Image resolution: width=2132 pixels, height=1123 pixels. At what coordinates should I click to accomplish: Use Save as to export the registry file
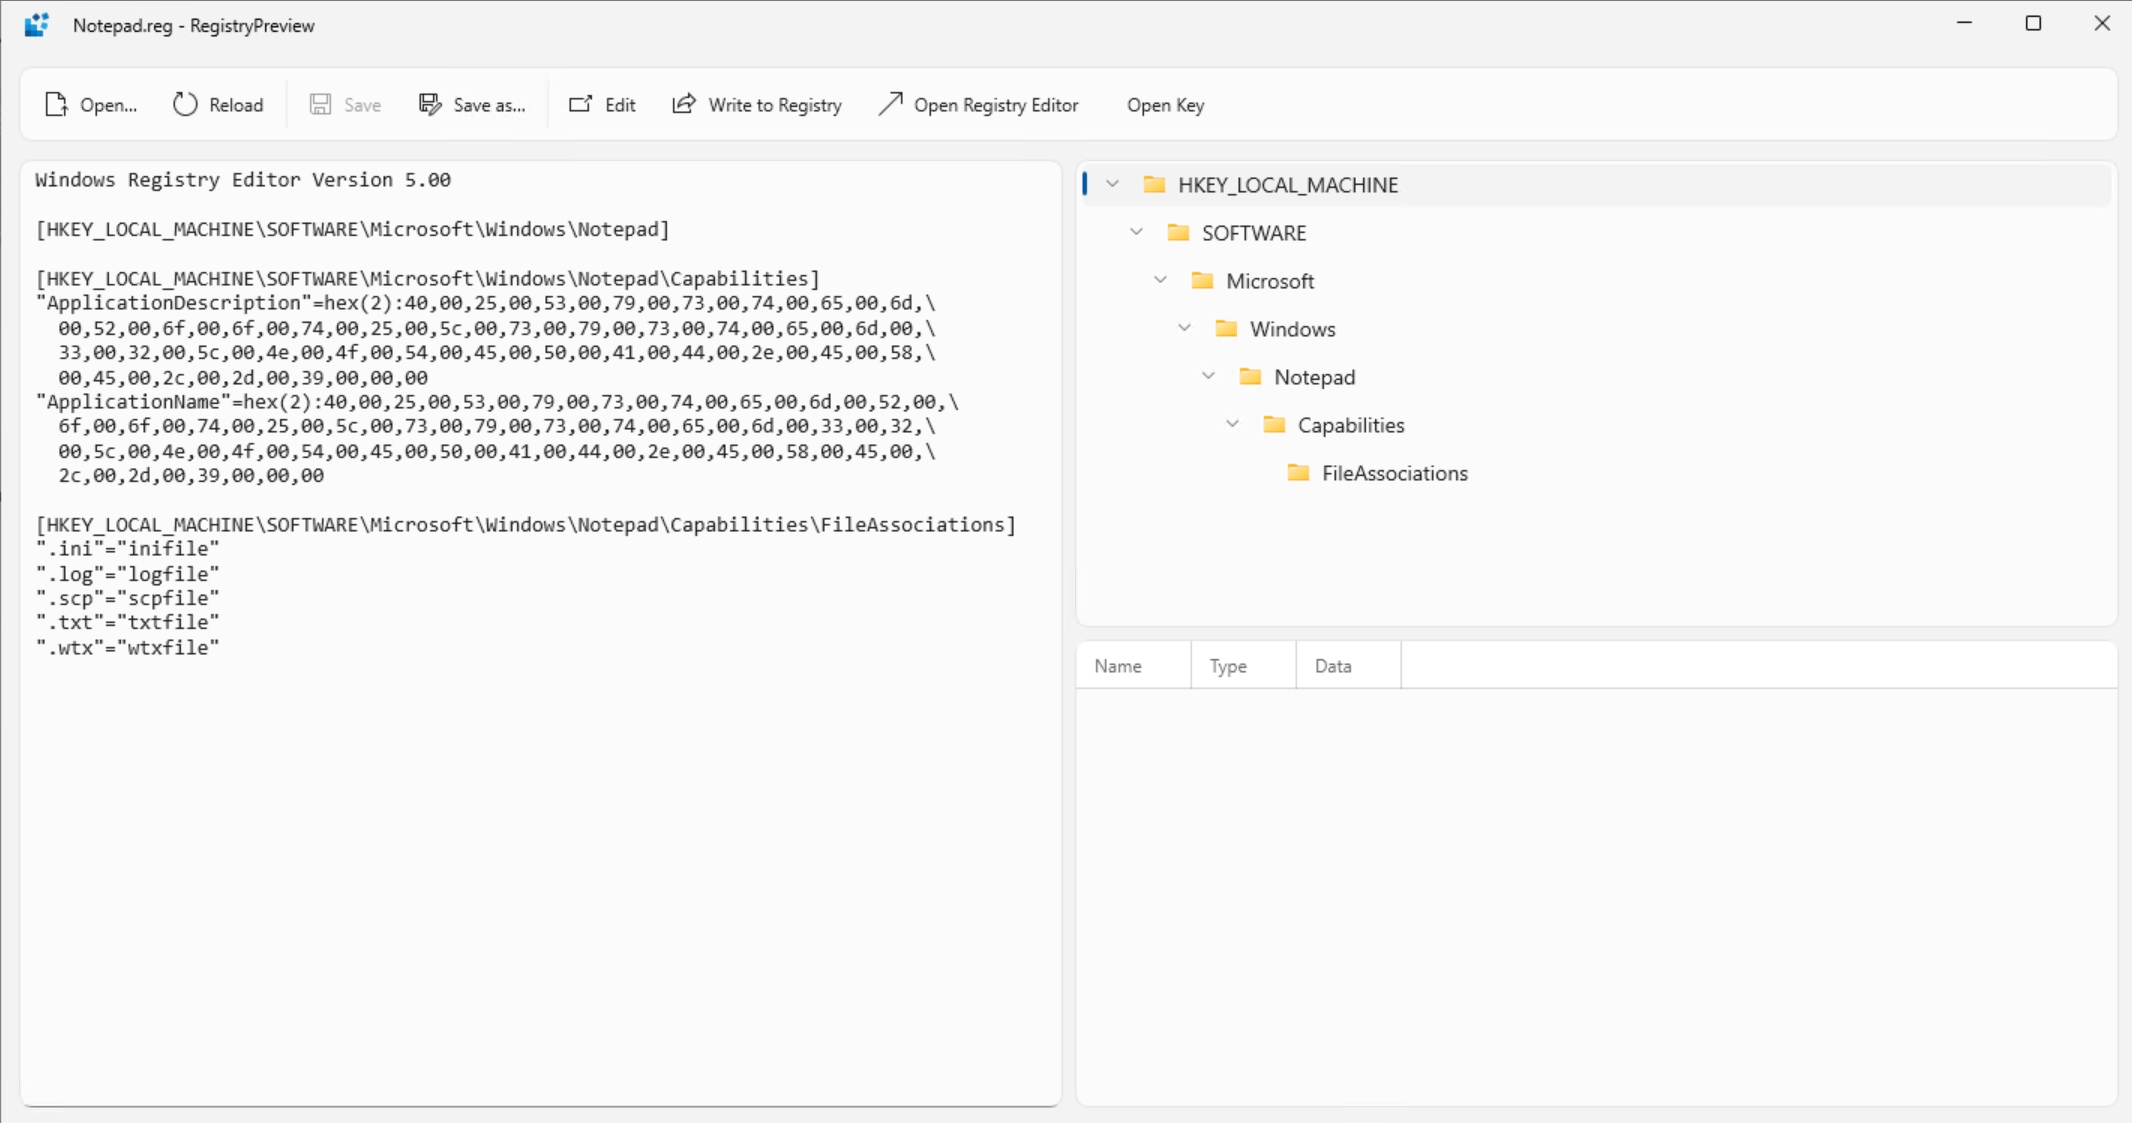(x=430, y=104)
